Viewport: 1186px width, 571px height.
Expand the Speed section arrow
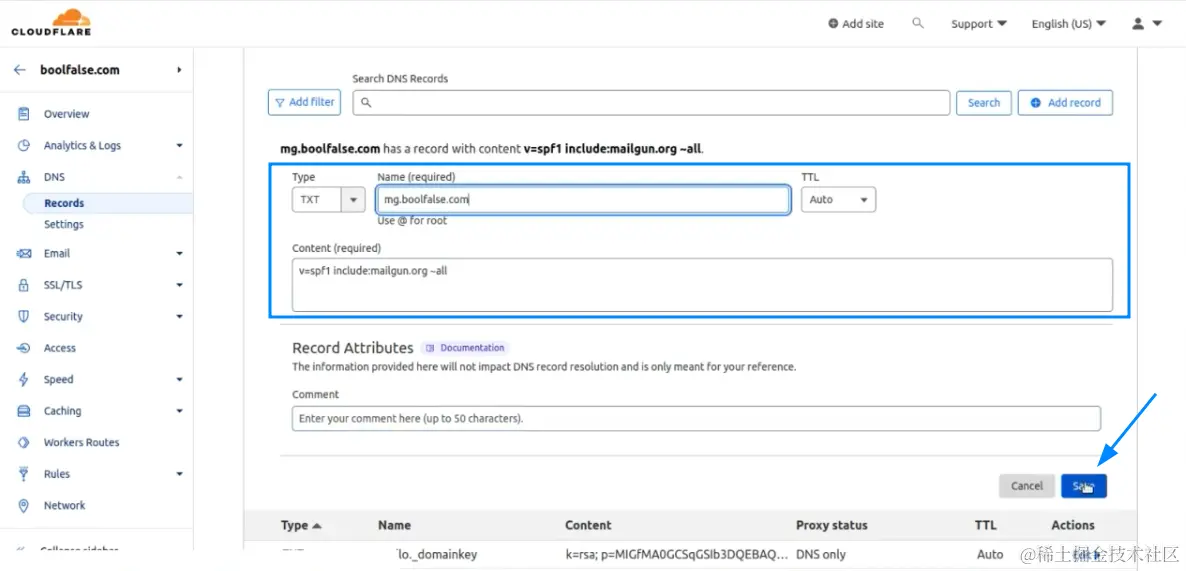[179, 380]
